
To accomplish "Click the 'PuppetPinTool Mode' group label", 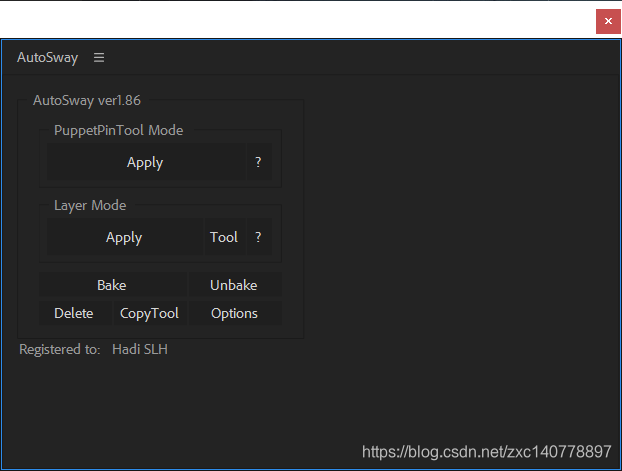I will pyautogui.click(x=119, y=131).
